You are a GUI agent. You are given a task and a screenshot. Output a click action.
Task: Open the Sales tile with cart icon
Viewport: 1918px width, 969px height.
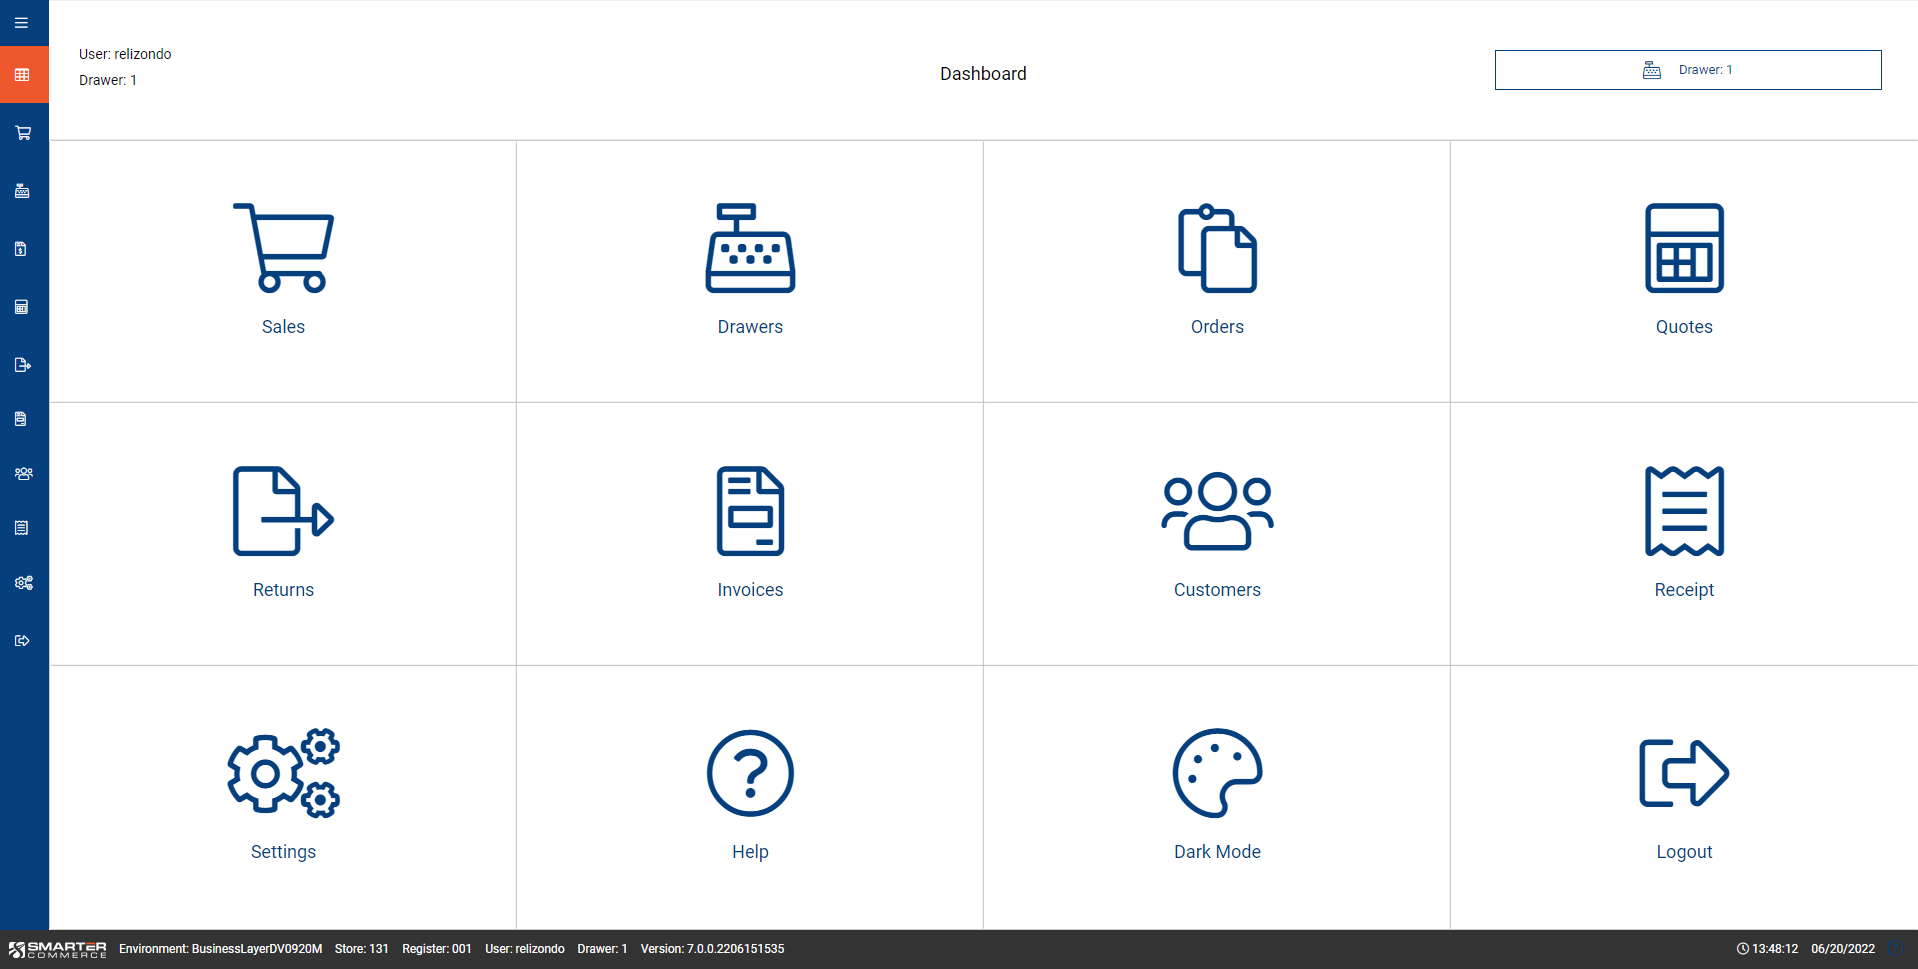(x=283, y=271)
